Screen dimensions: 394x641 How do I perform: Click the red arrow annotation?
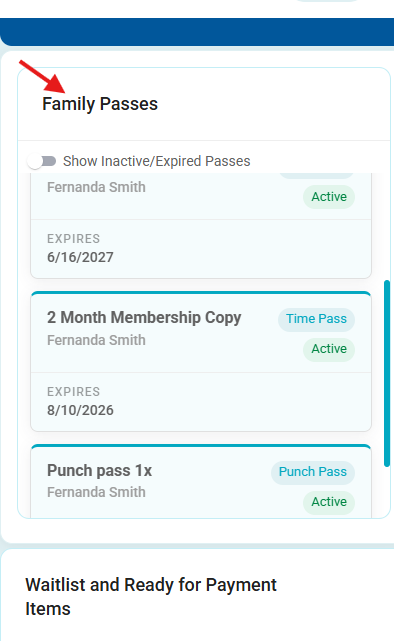click(x=42, y=76)
